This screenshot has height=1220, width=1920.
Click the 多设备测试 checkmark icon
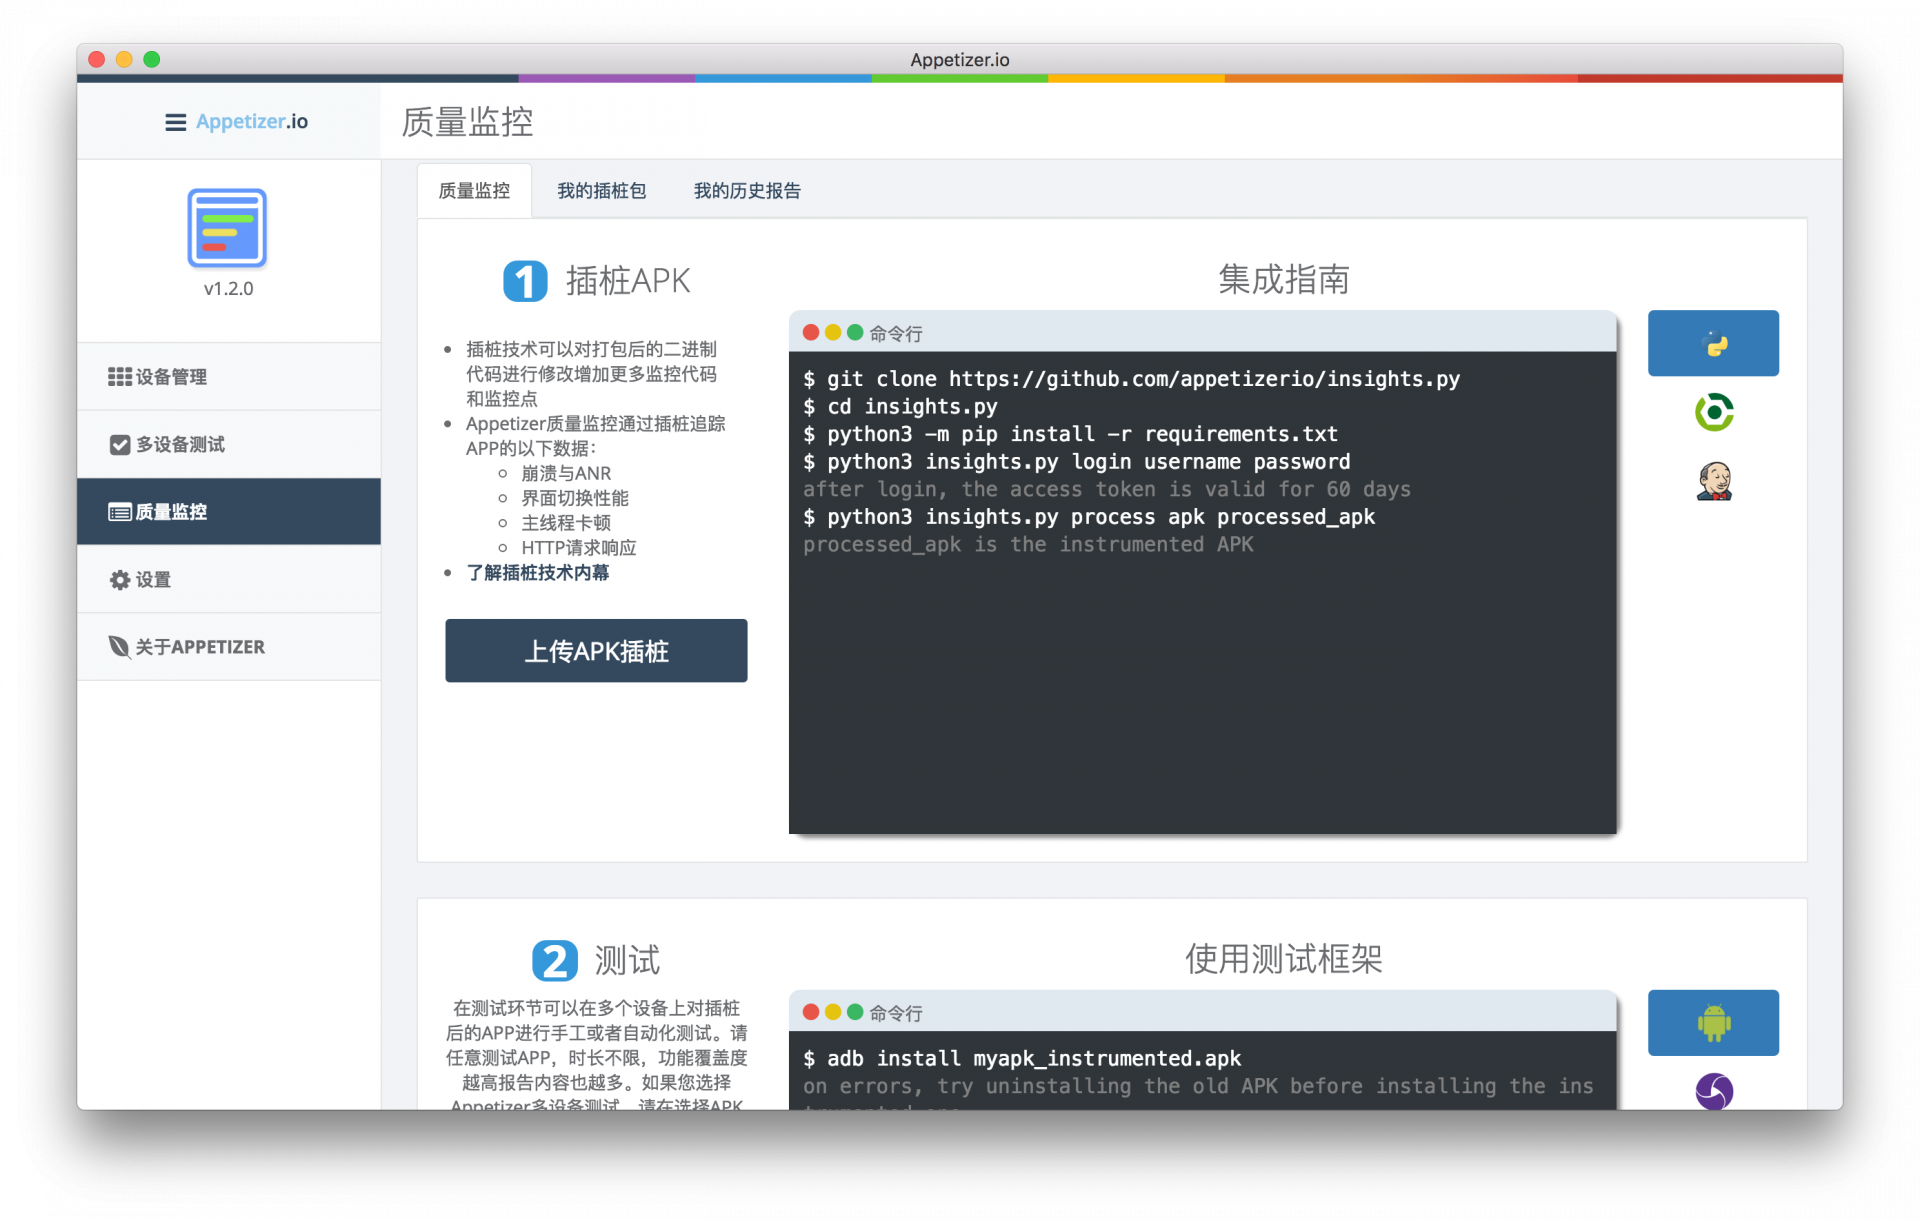(x=120, y=445)
